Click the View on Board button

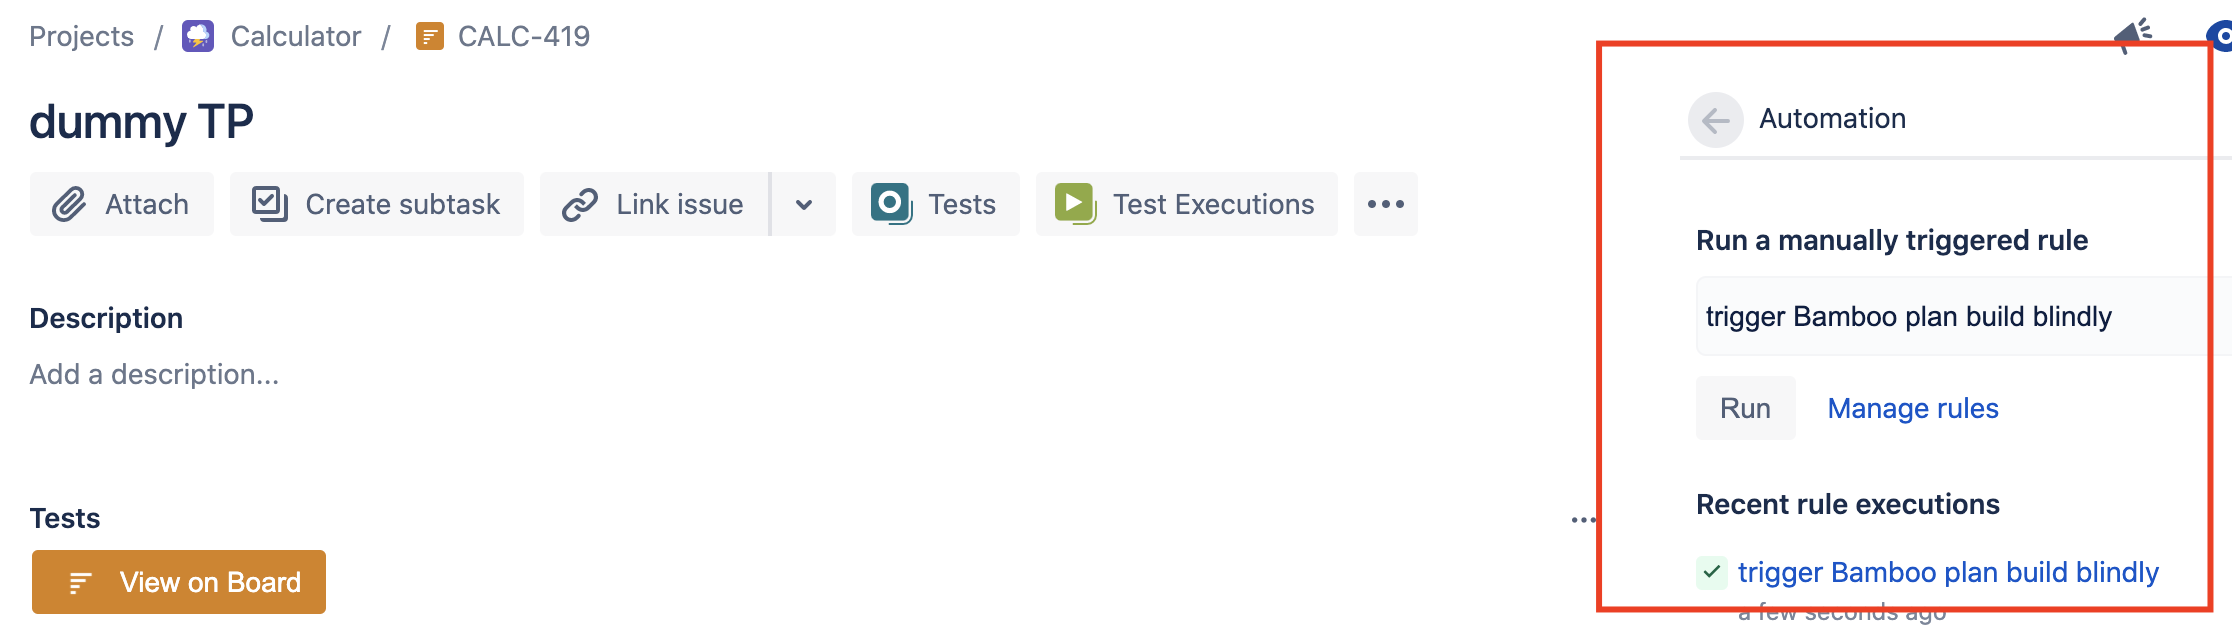coord(179,582)
